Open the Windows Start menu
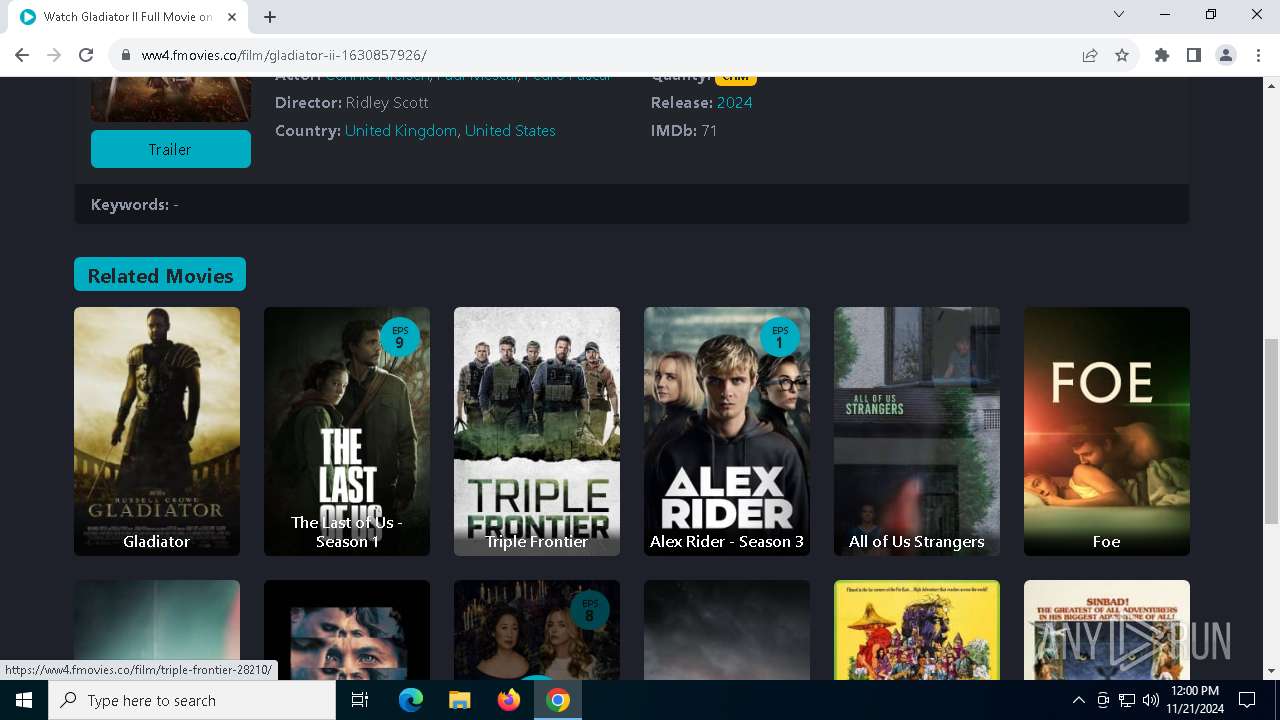The height and width of the screenshot is (720, 1280). point(24,700)
